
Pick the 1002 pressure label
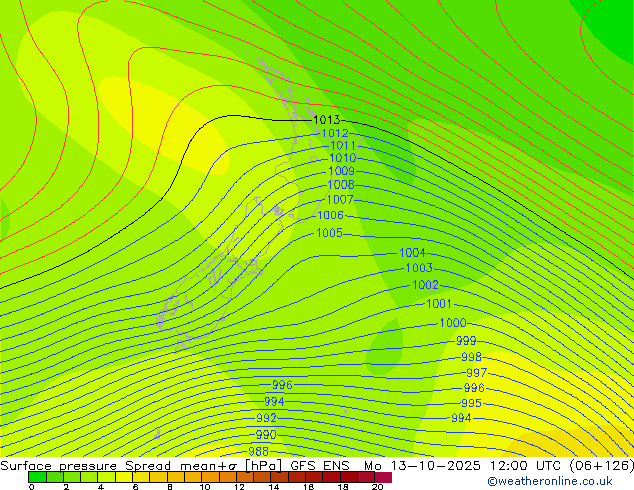click(x=425, y=285)
